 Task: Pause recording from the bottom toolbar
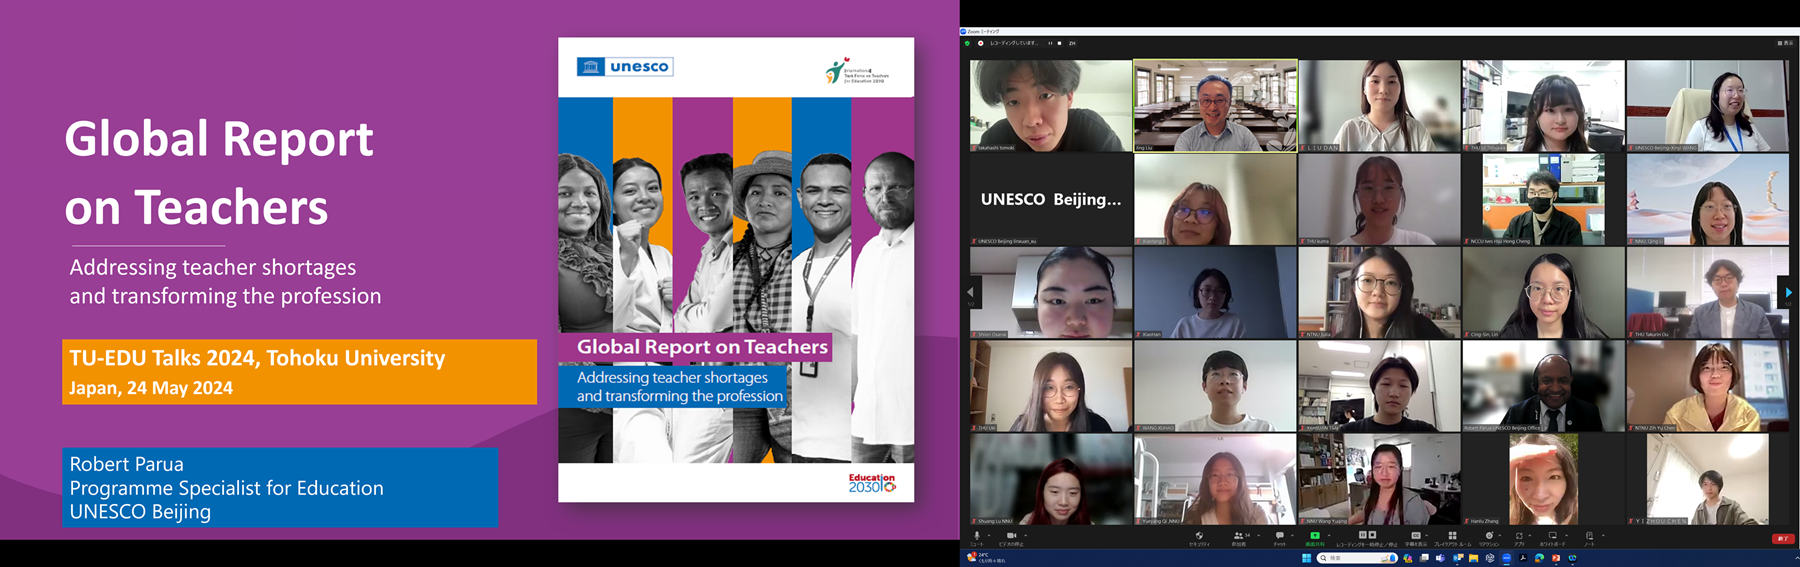click(x=1362, y=534)
